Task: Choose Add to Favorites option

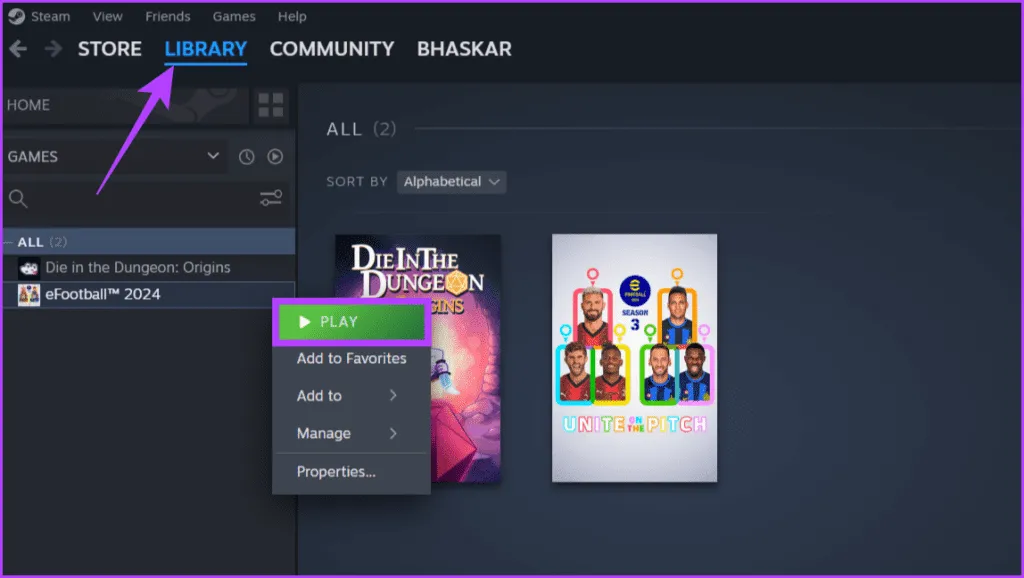Action: click(x=351, y=358)
